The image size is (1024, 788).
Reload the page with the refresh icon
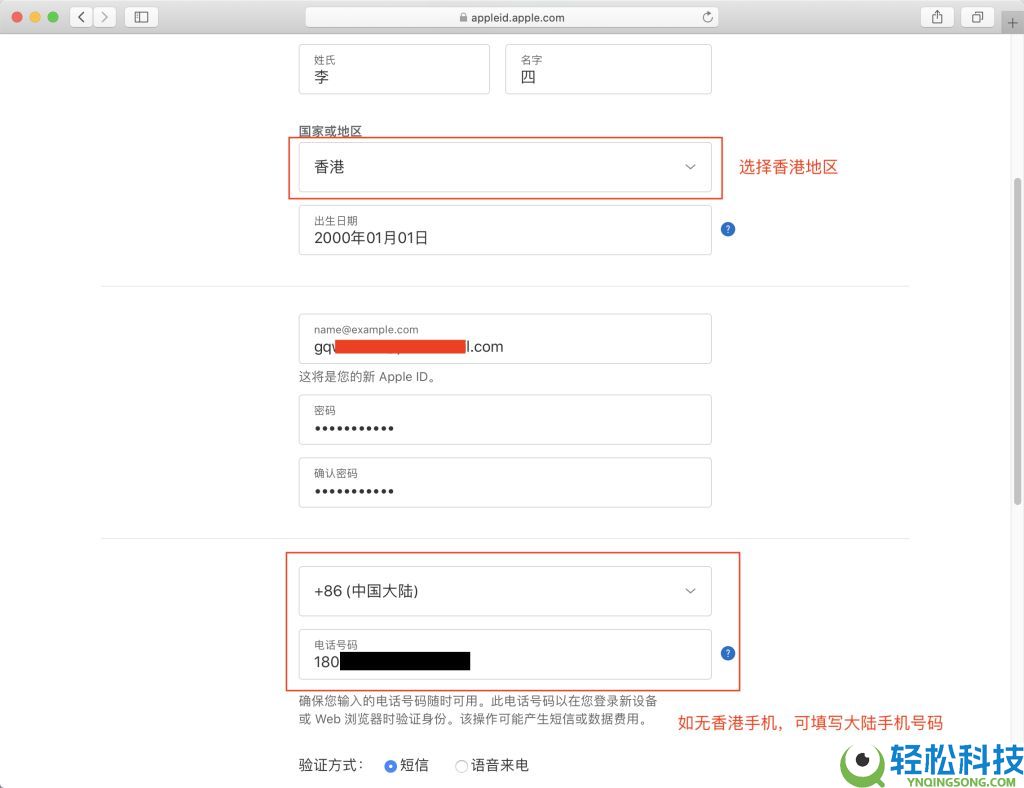[x=707, y=17]
